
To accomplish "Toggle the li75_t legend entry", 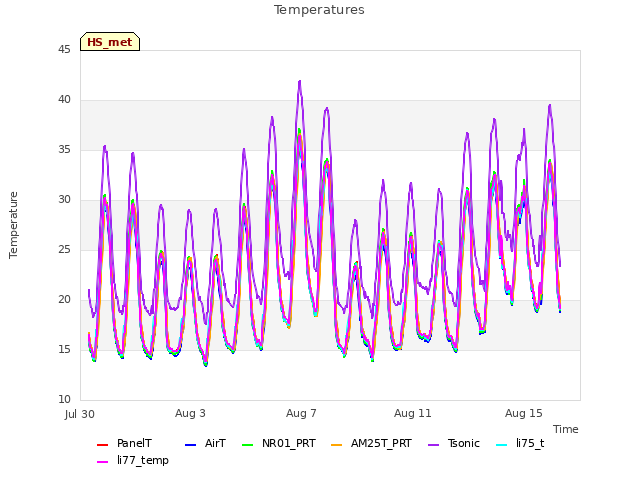I will 520,444.
